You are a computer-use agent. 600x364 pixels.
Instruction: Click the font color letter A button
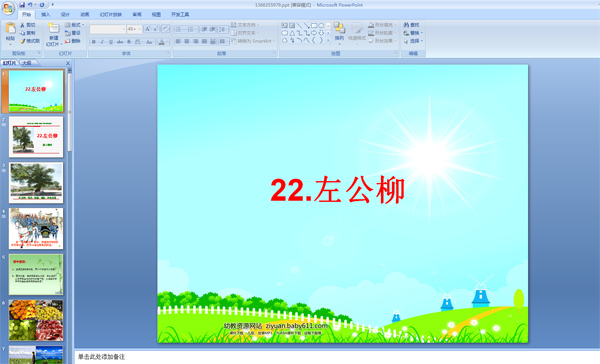[x=161, y=42]
